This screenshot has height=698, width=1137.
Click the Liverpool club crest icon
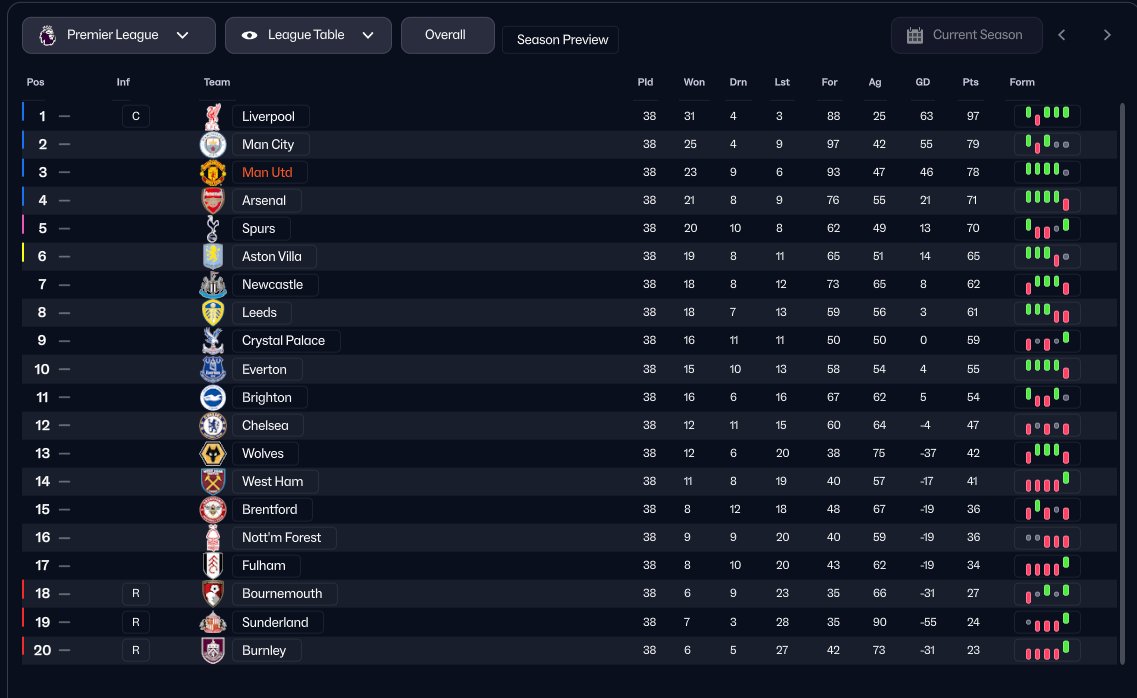point(213,116)
